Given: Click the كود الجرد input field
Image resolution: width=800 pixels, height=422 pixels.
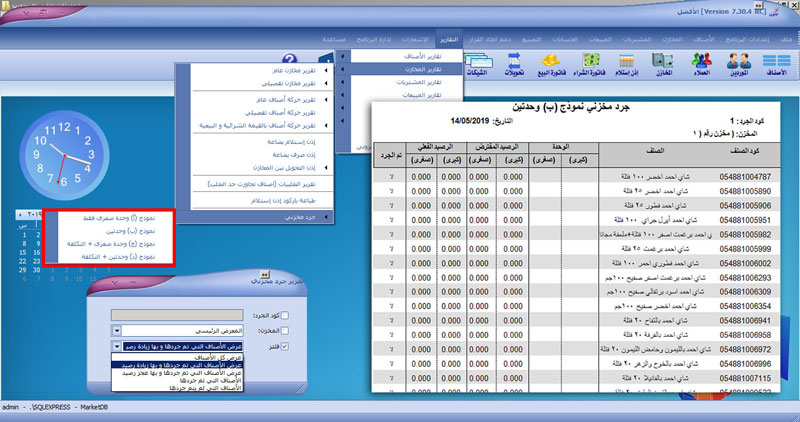Looking at the screenshot, I should (177, 315).
